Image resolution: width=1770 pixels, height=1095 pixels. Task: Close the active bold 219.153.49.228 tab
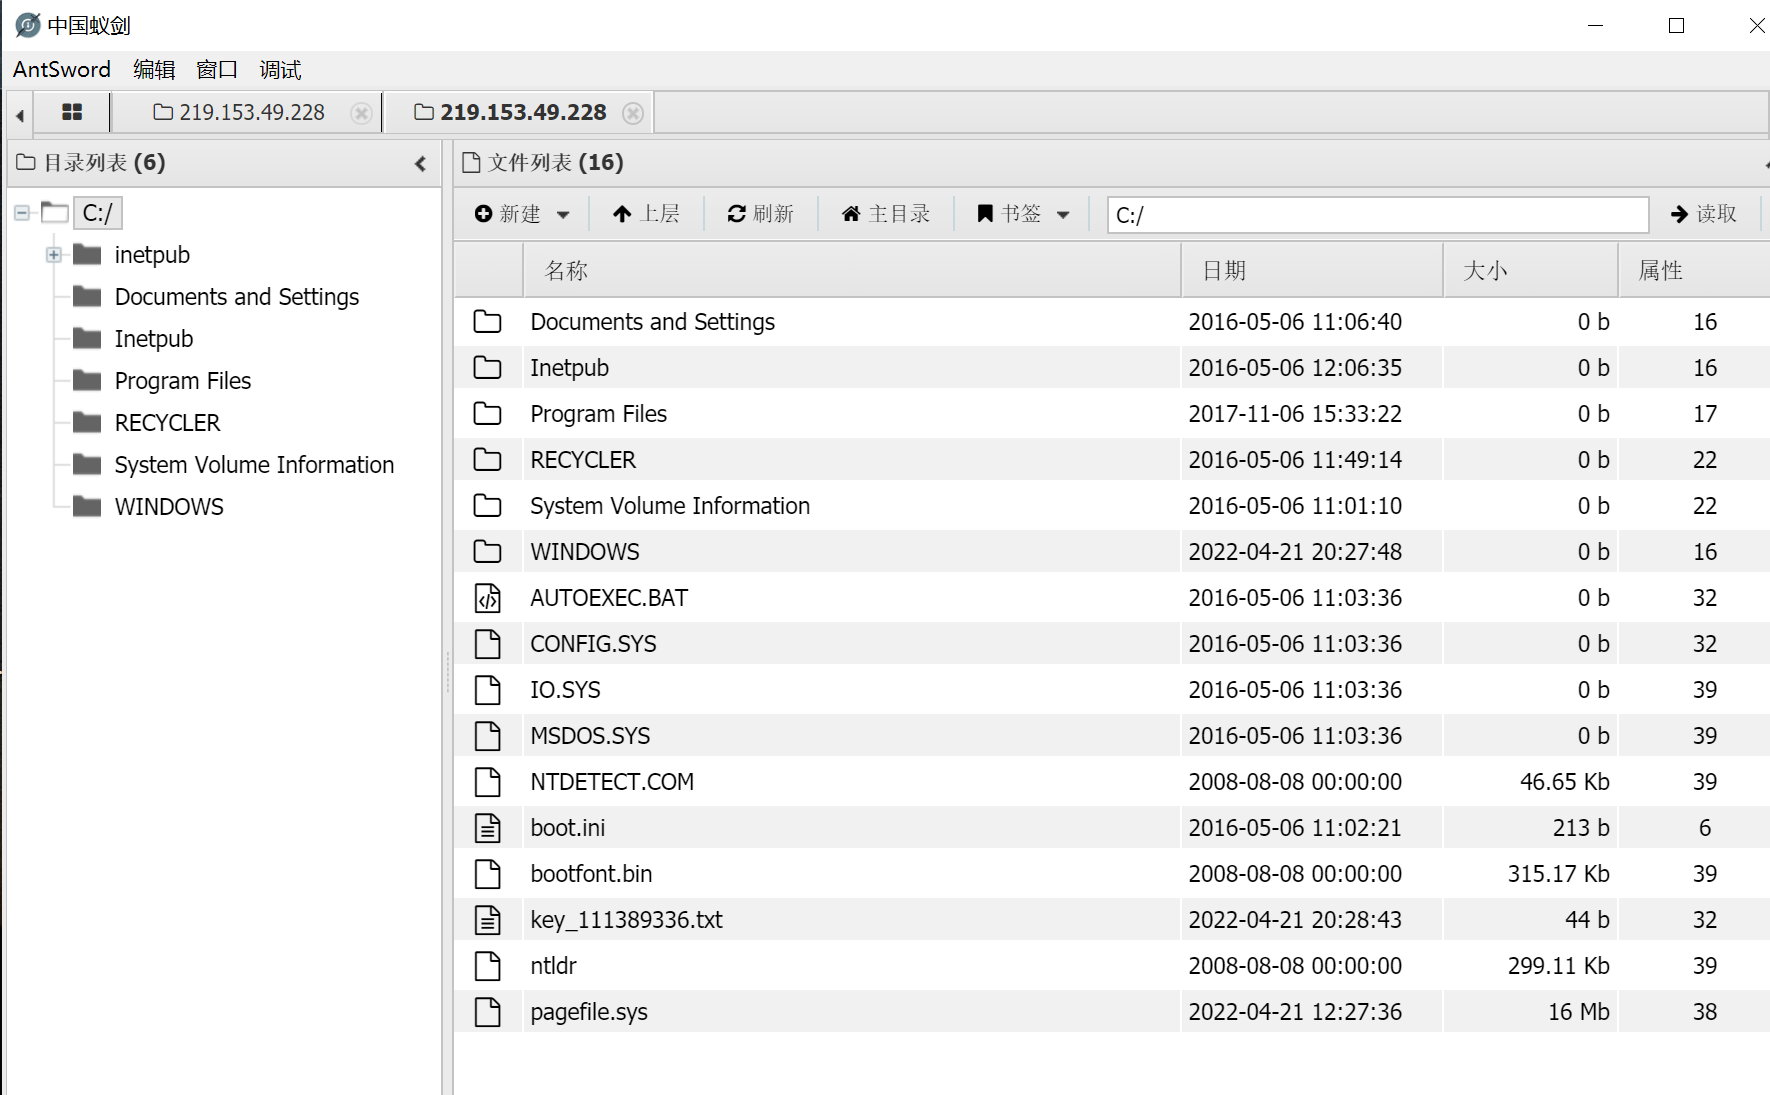point(633,113)
